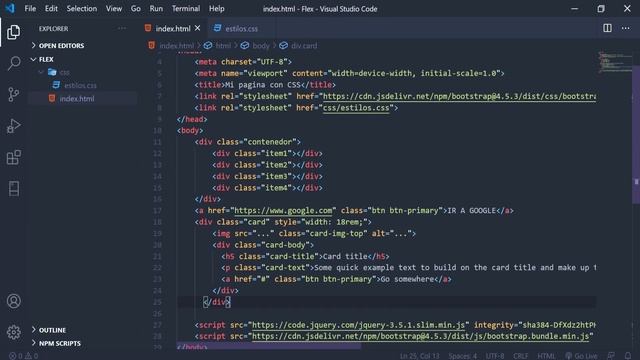Image resolution: width=640 pixels, height=360 pixels.
Task: Open the Extensions view
Action: pos(13,157)
